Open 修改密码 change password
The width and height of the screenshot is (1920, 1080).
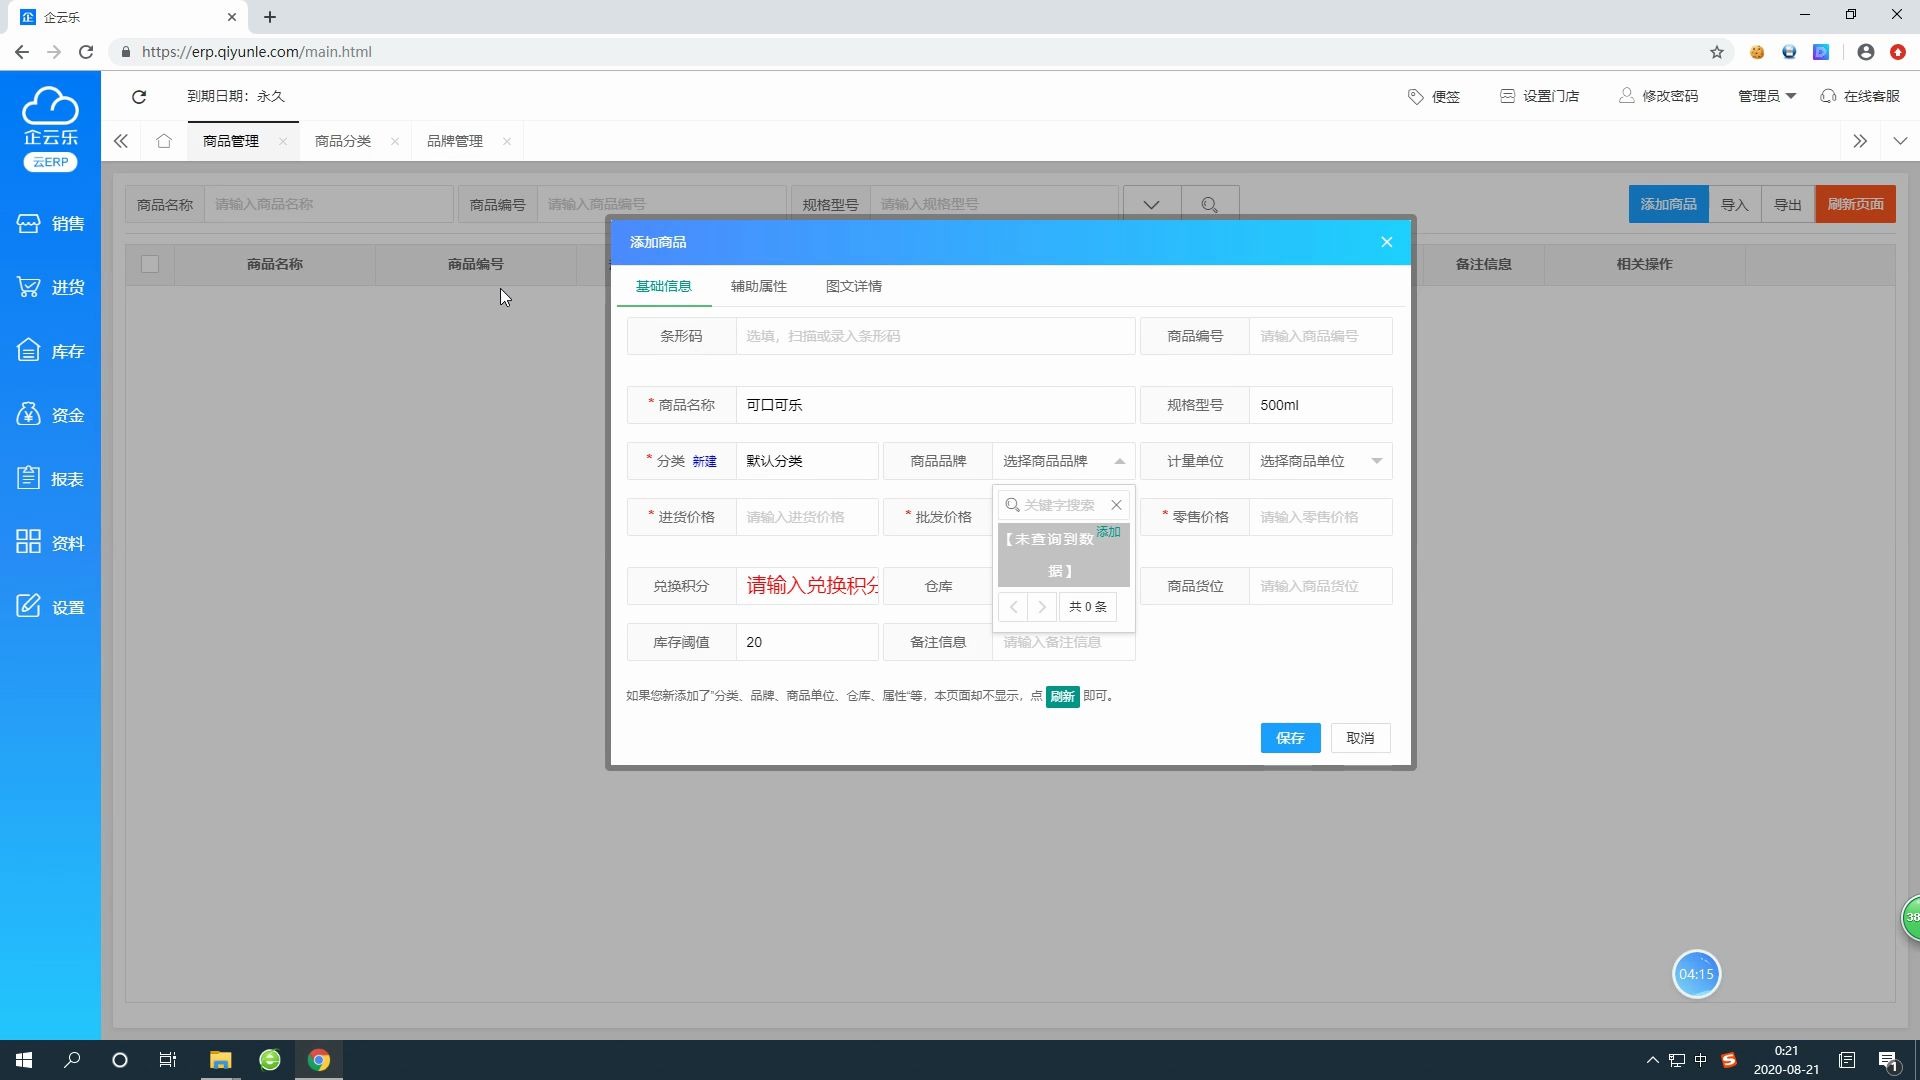(1659, 96)
